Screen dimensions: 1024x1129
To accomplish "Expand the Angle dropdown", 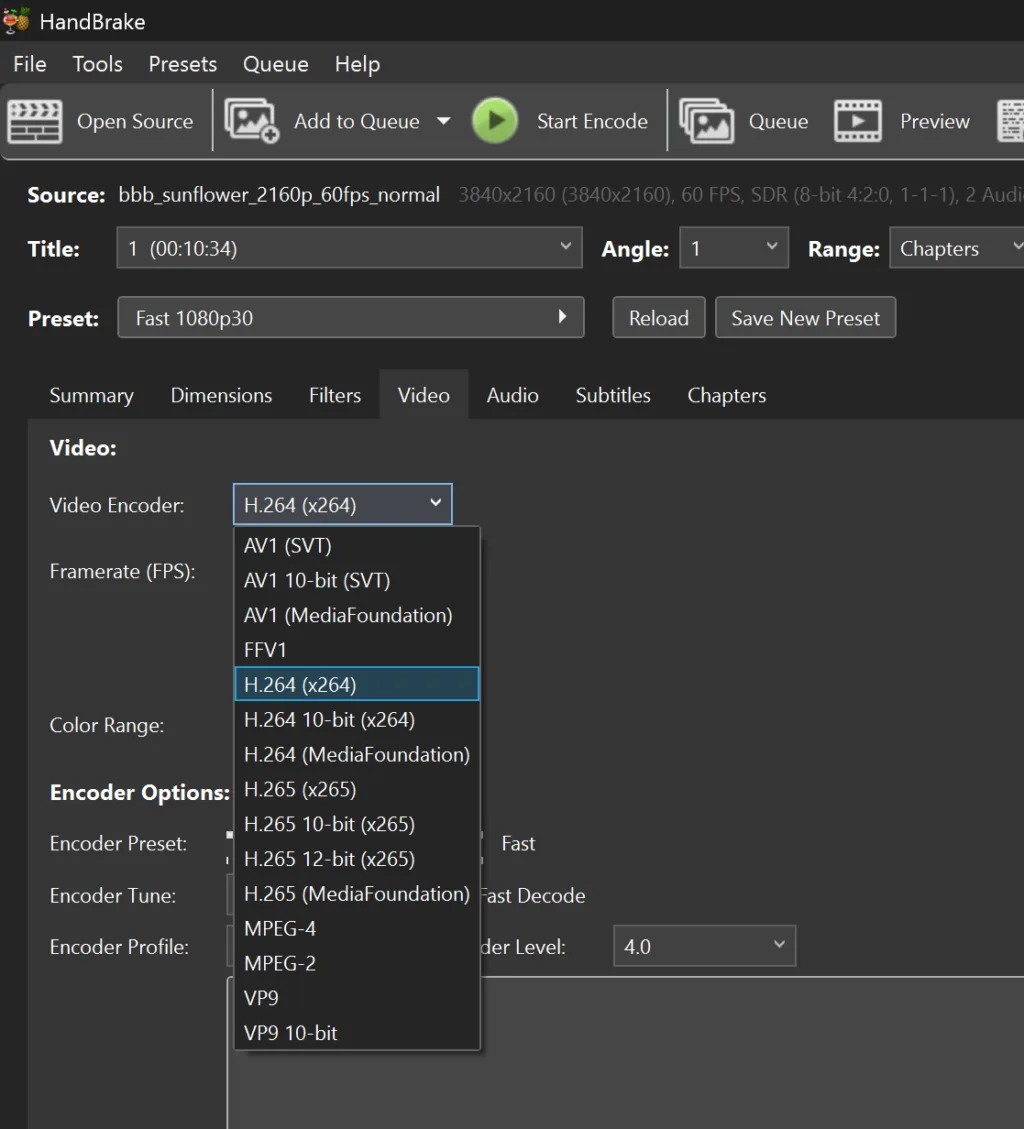I will click(x=734, y=248).
